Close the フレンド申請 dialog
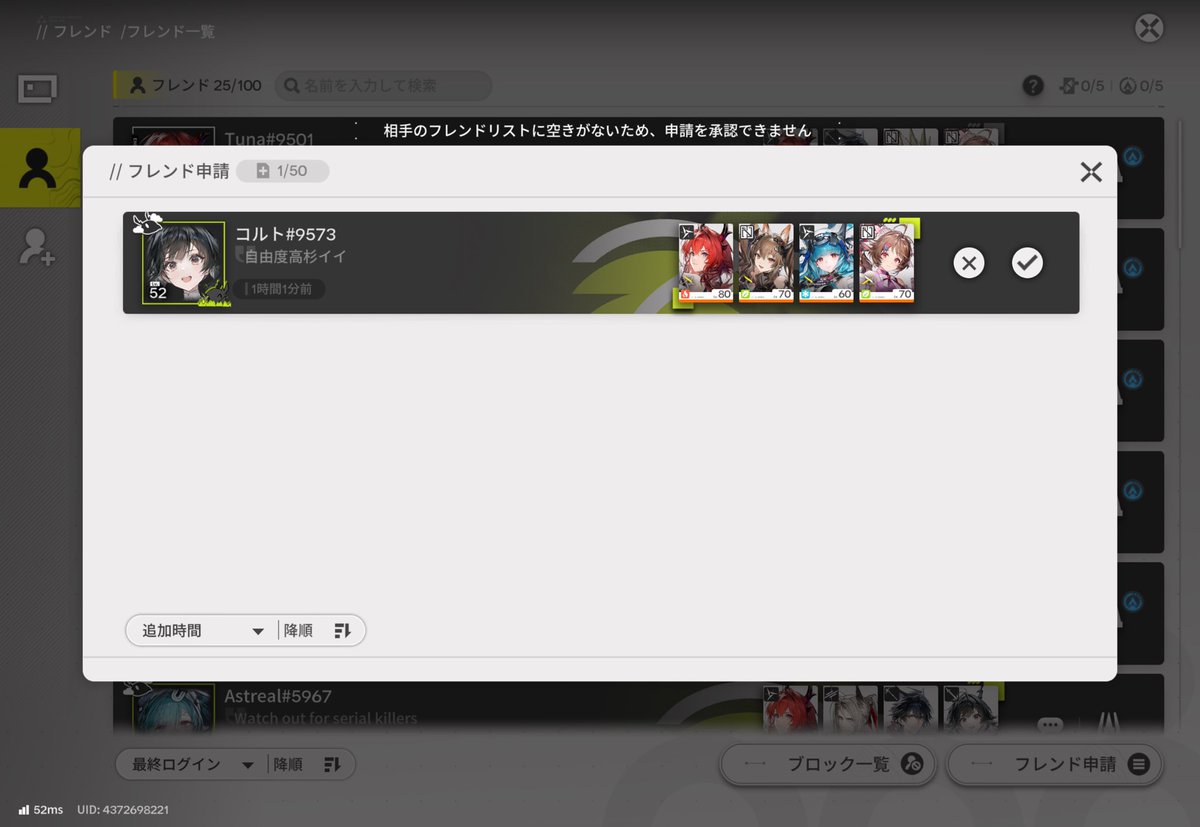This screenshot has height=827, width=1200. [1091, 172]
